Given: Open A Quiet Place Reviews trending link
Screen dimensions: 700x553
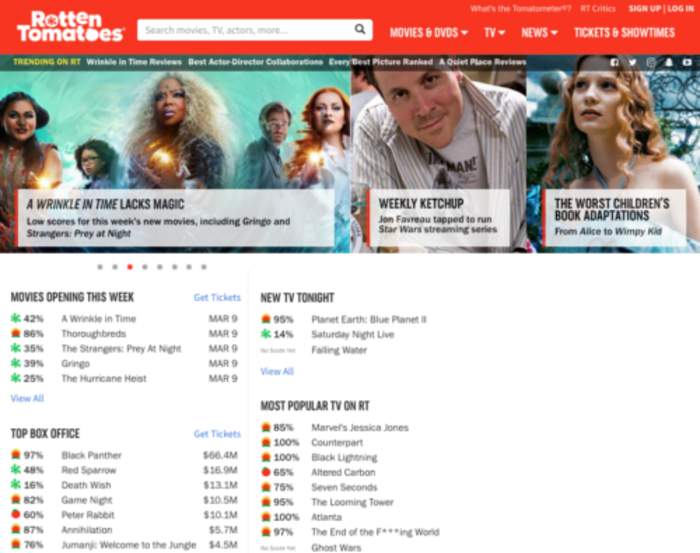Looking at the screenshot, I should [x=483, y=62].
